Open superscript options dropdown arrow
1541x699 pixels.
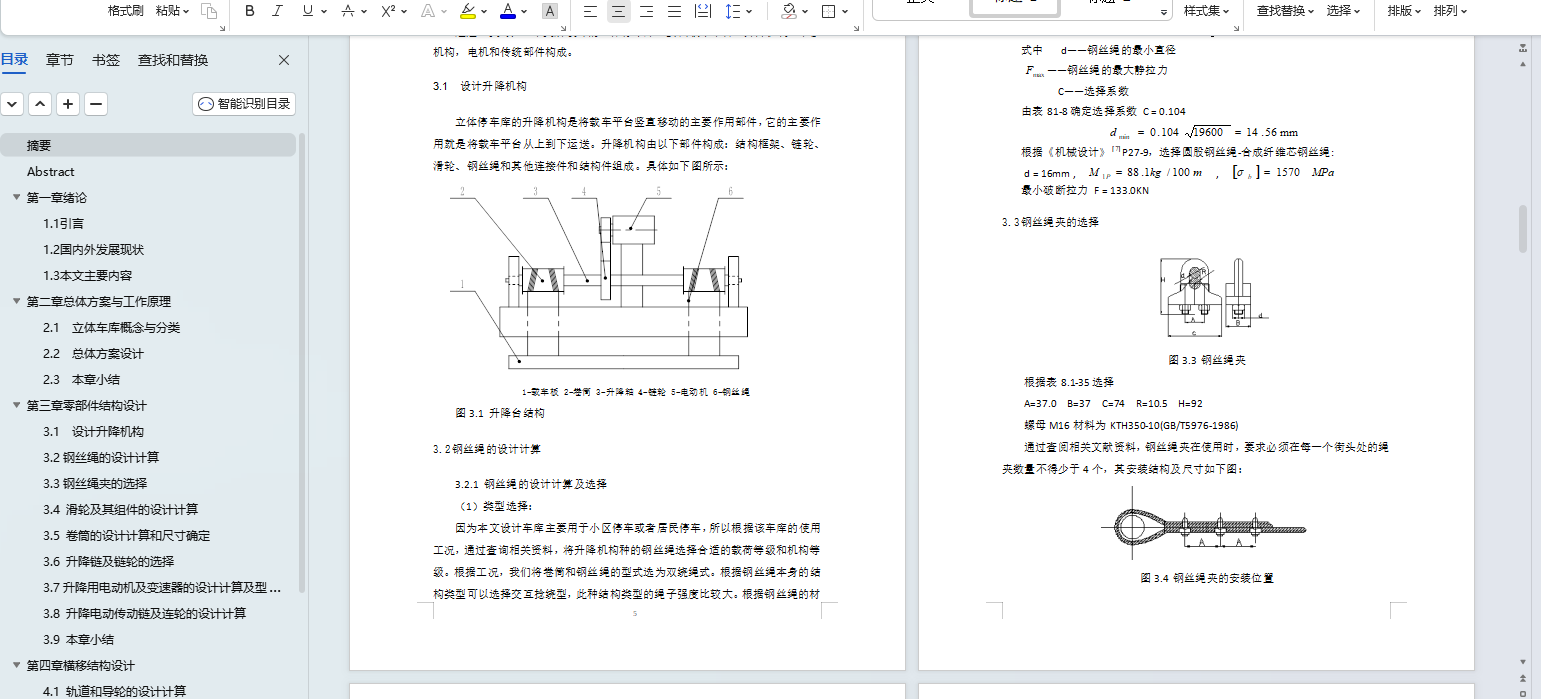coord(405,11)
